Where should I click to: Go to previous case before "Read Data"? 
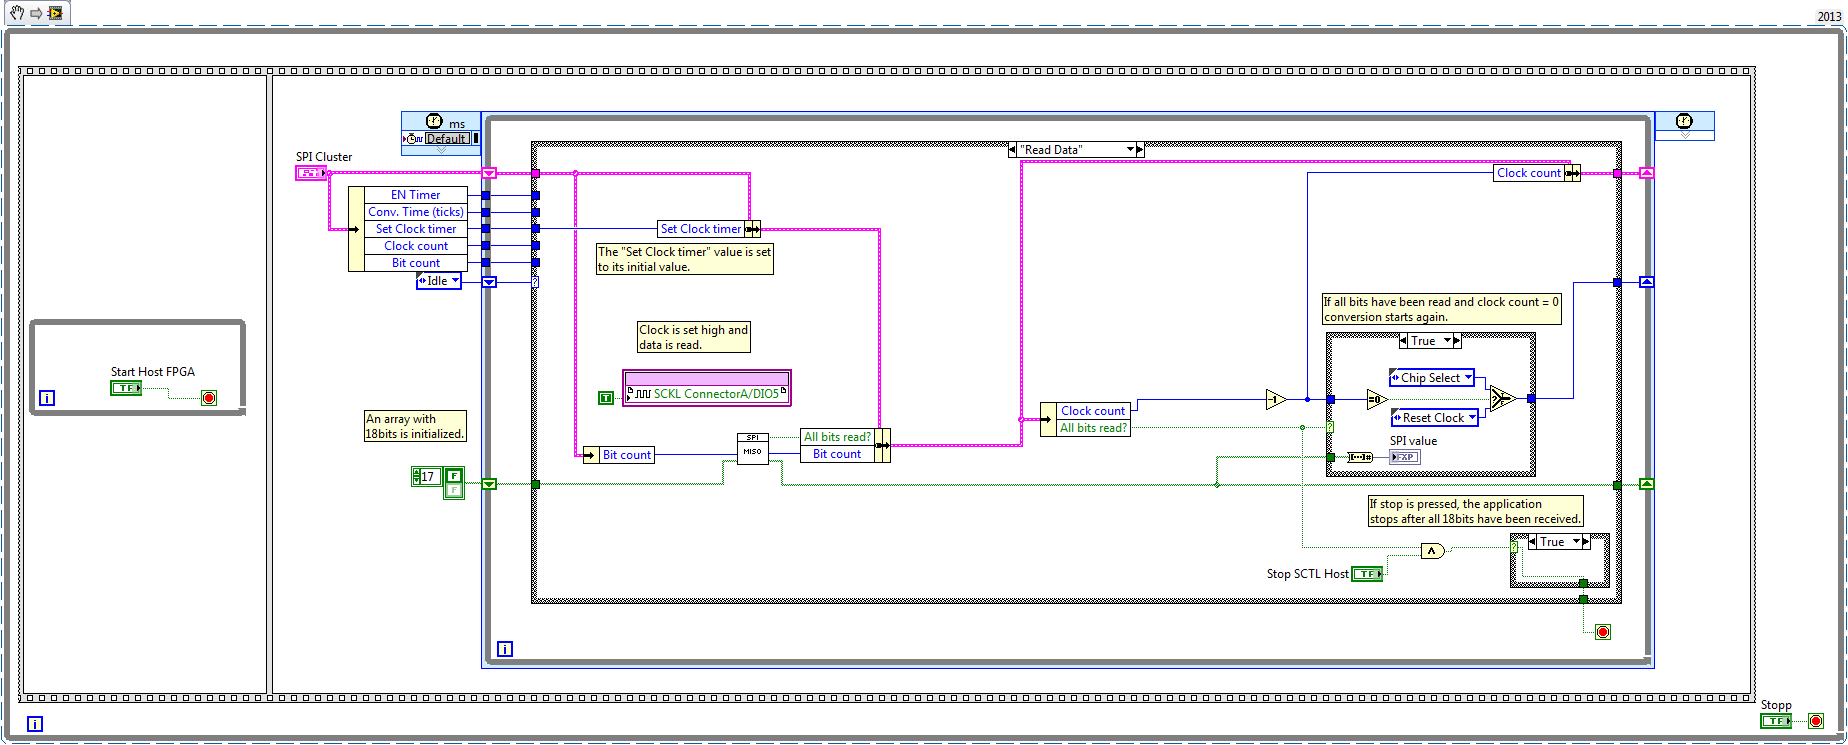(1013, 150)
